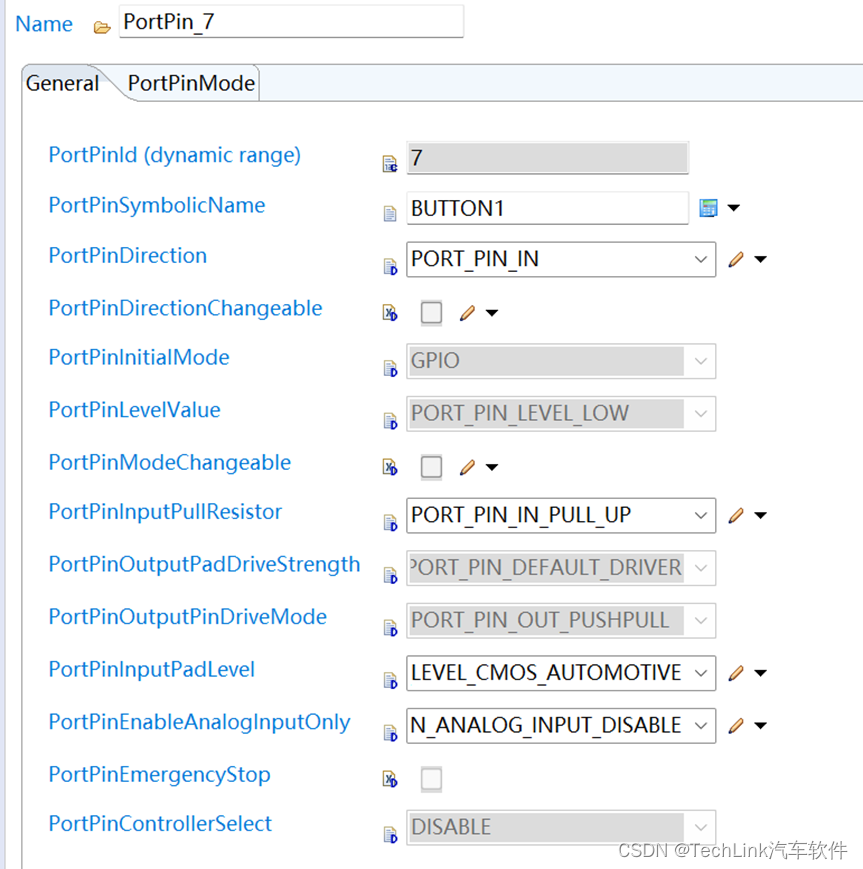
Task: Click the pencil icon for PortPinEnableAnalogInputOnly
Action: pyautogui.click(x=736, y=725)
